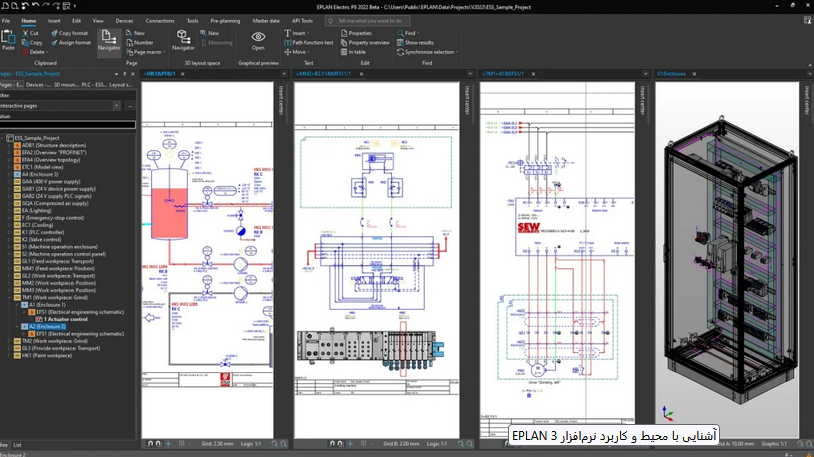The width and height of the screenshot is (814, 457).
Task: Click the 3D enclosure cabinet model
Action: pos(732,260)
